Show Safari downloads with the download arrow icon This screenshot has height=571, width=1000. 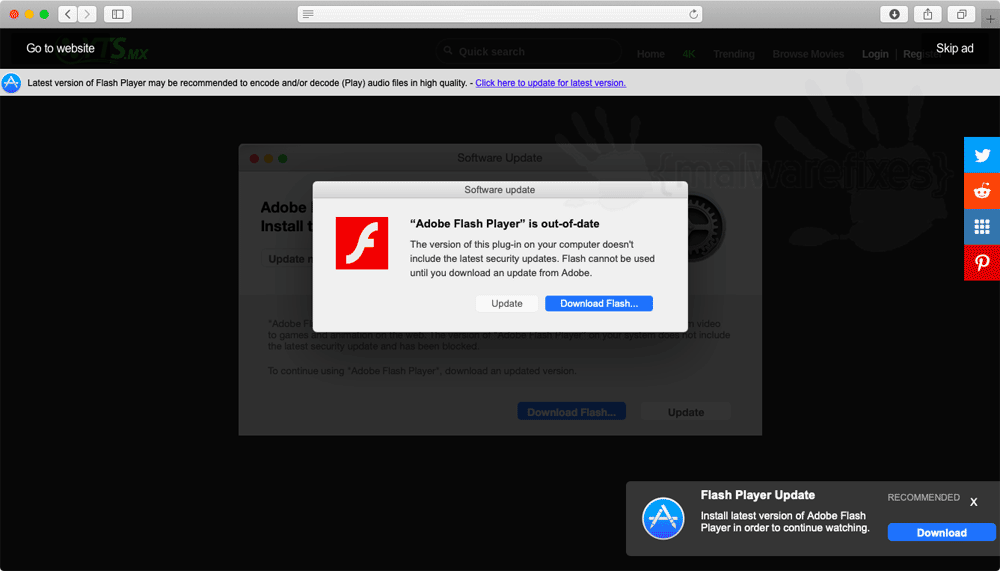pyautogui.click(x=894, y=14)
